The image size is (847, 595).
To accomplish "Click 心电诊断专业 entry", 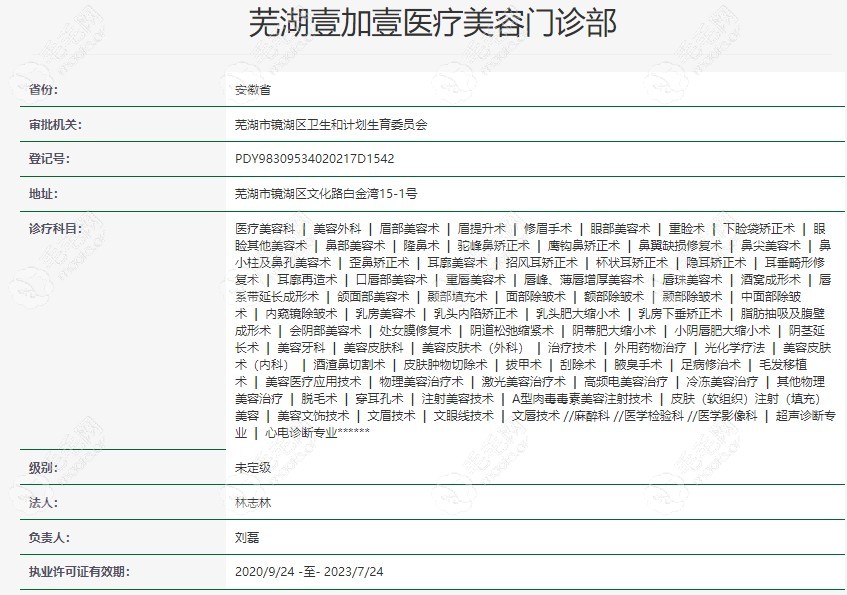I will click(x=301, y=433).
